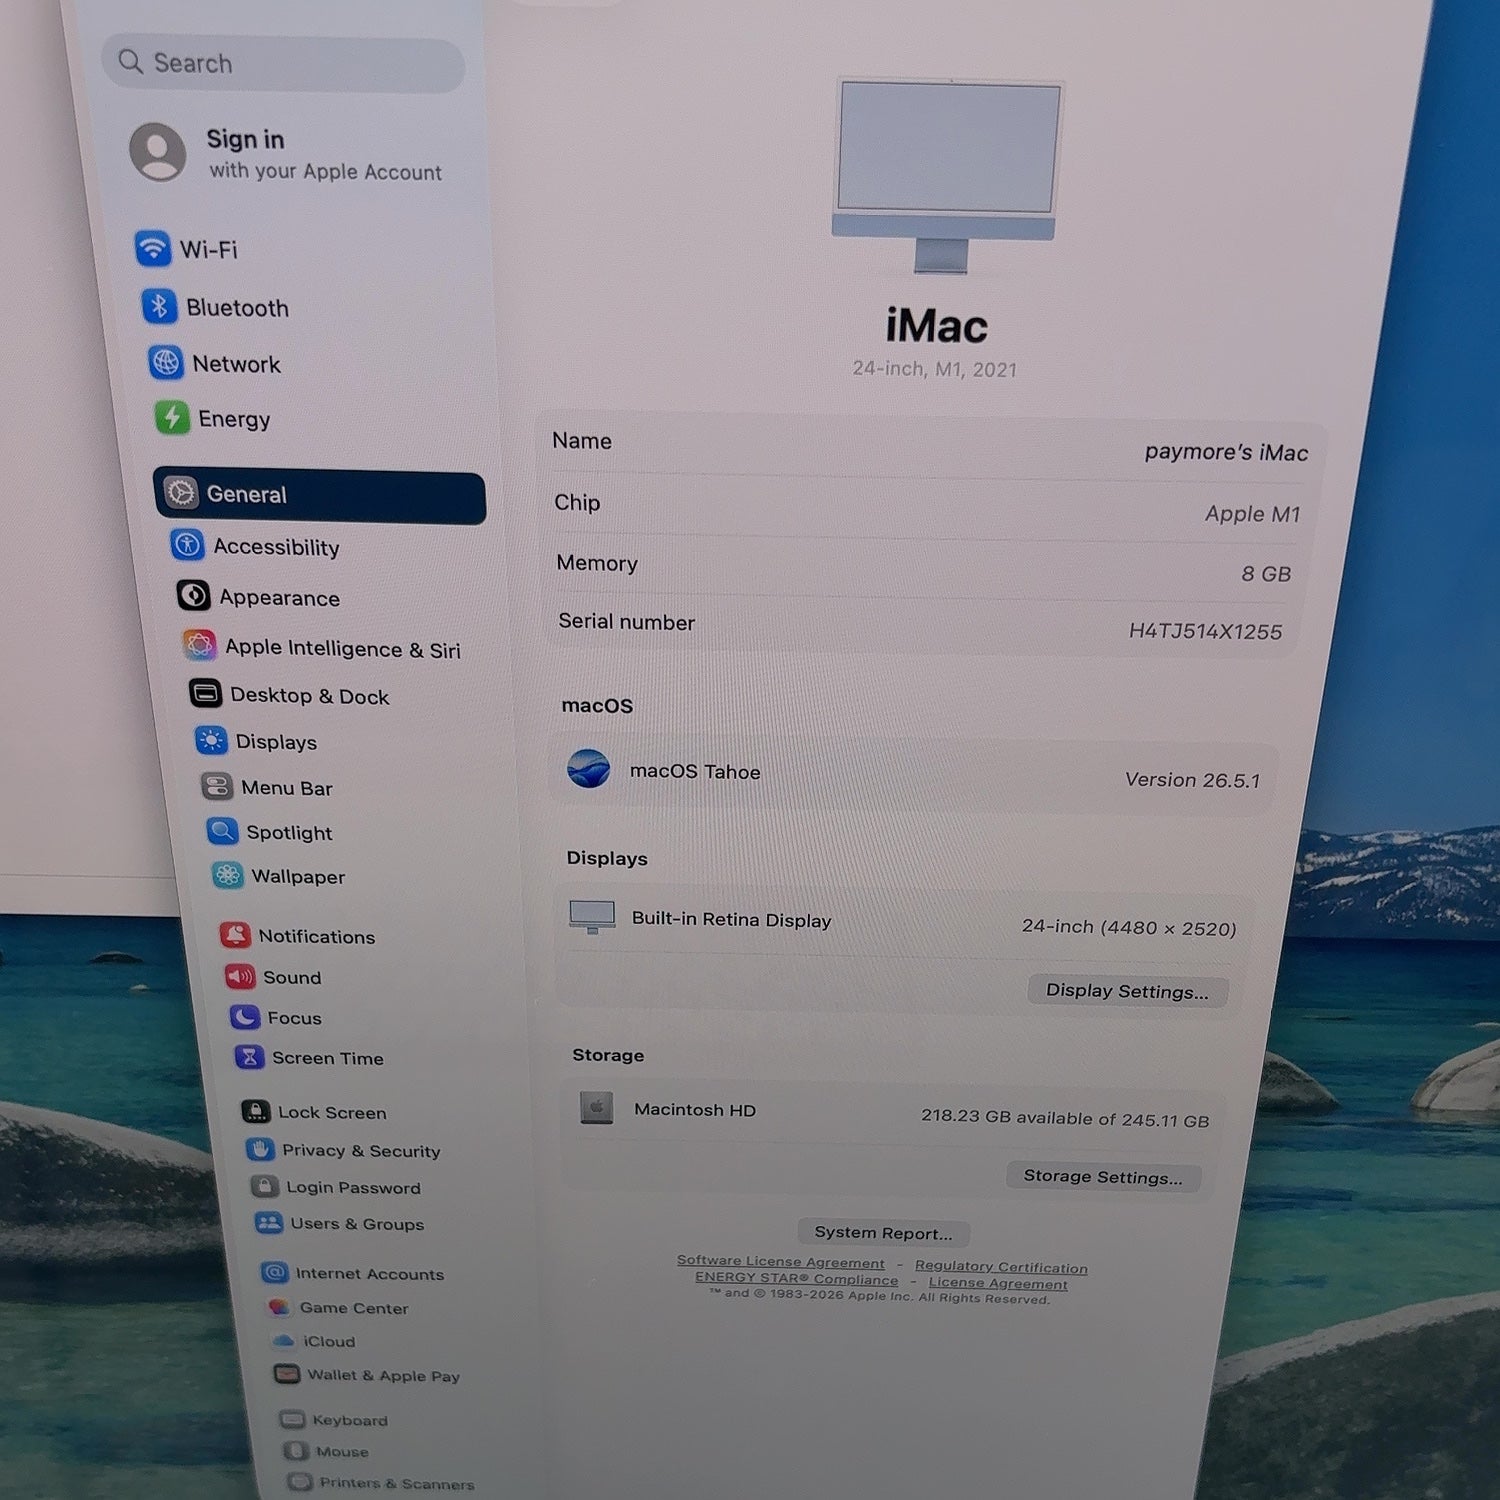Click the macOS Tahoe icon
The image size is (1500, 1500).
(588, 768)
